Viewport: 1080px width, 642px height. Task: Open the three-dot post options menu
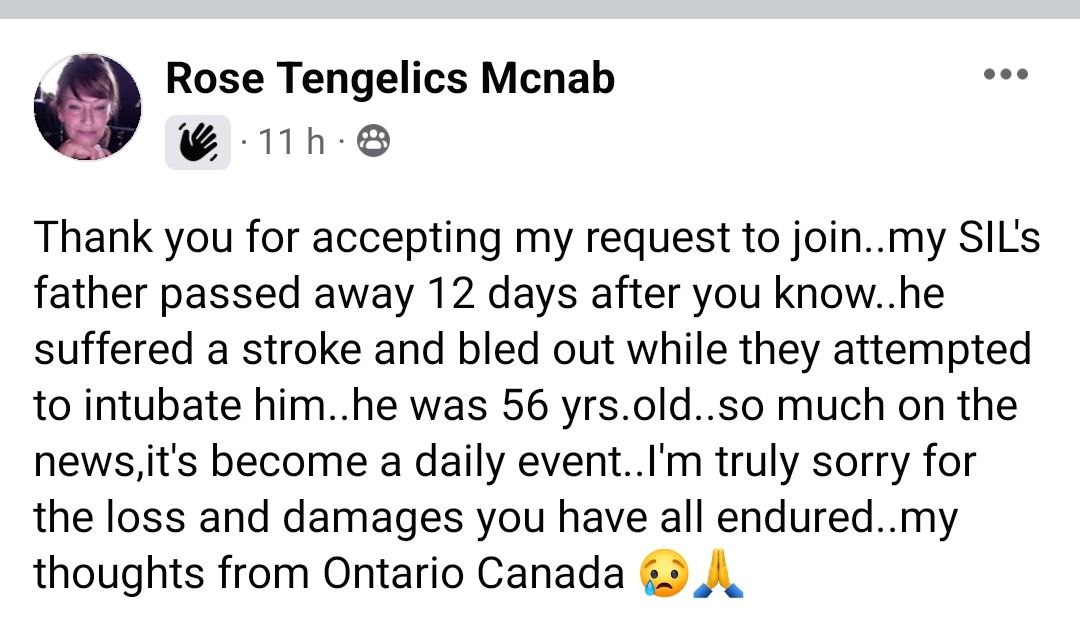click(x=1005, y=74)
